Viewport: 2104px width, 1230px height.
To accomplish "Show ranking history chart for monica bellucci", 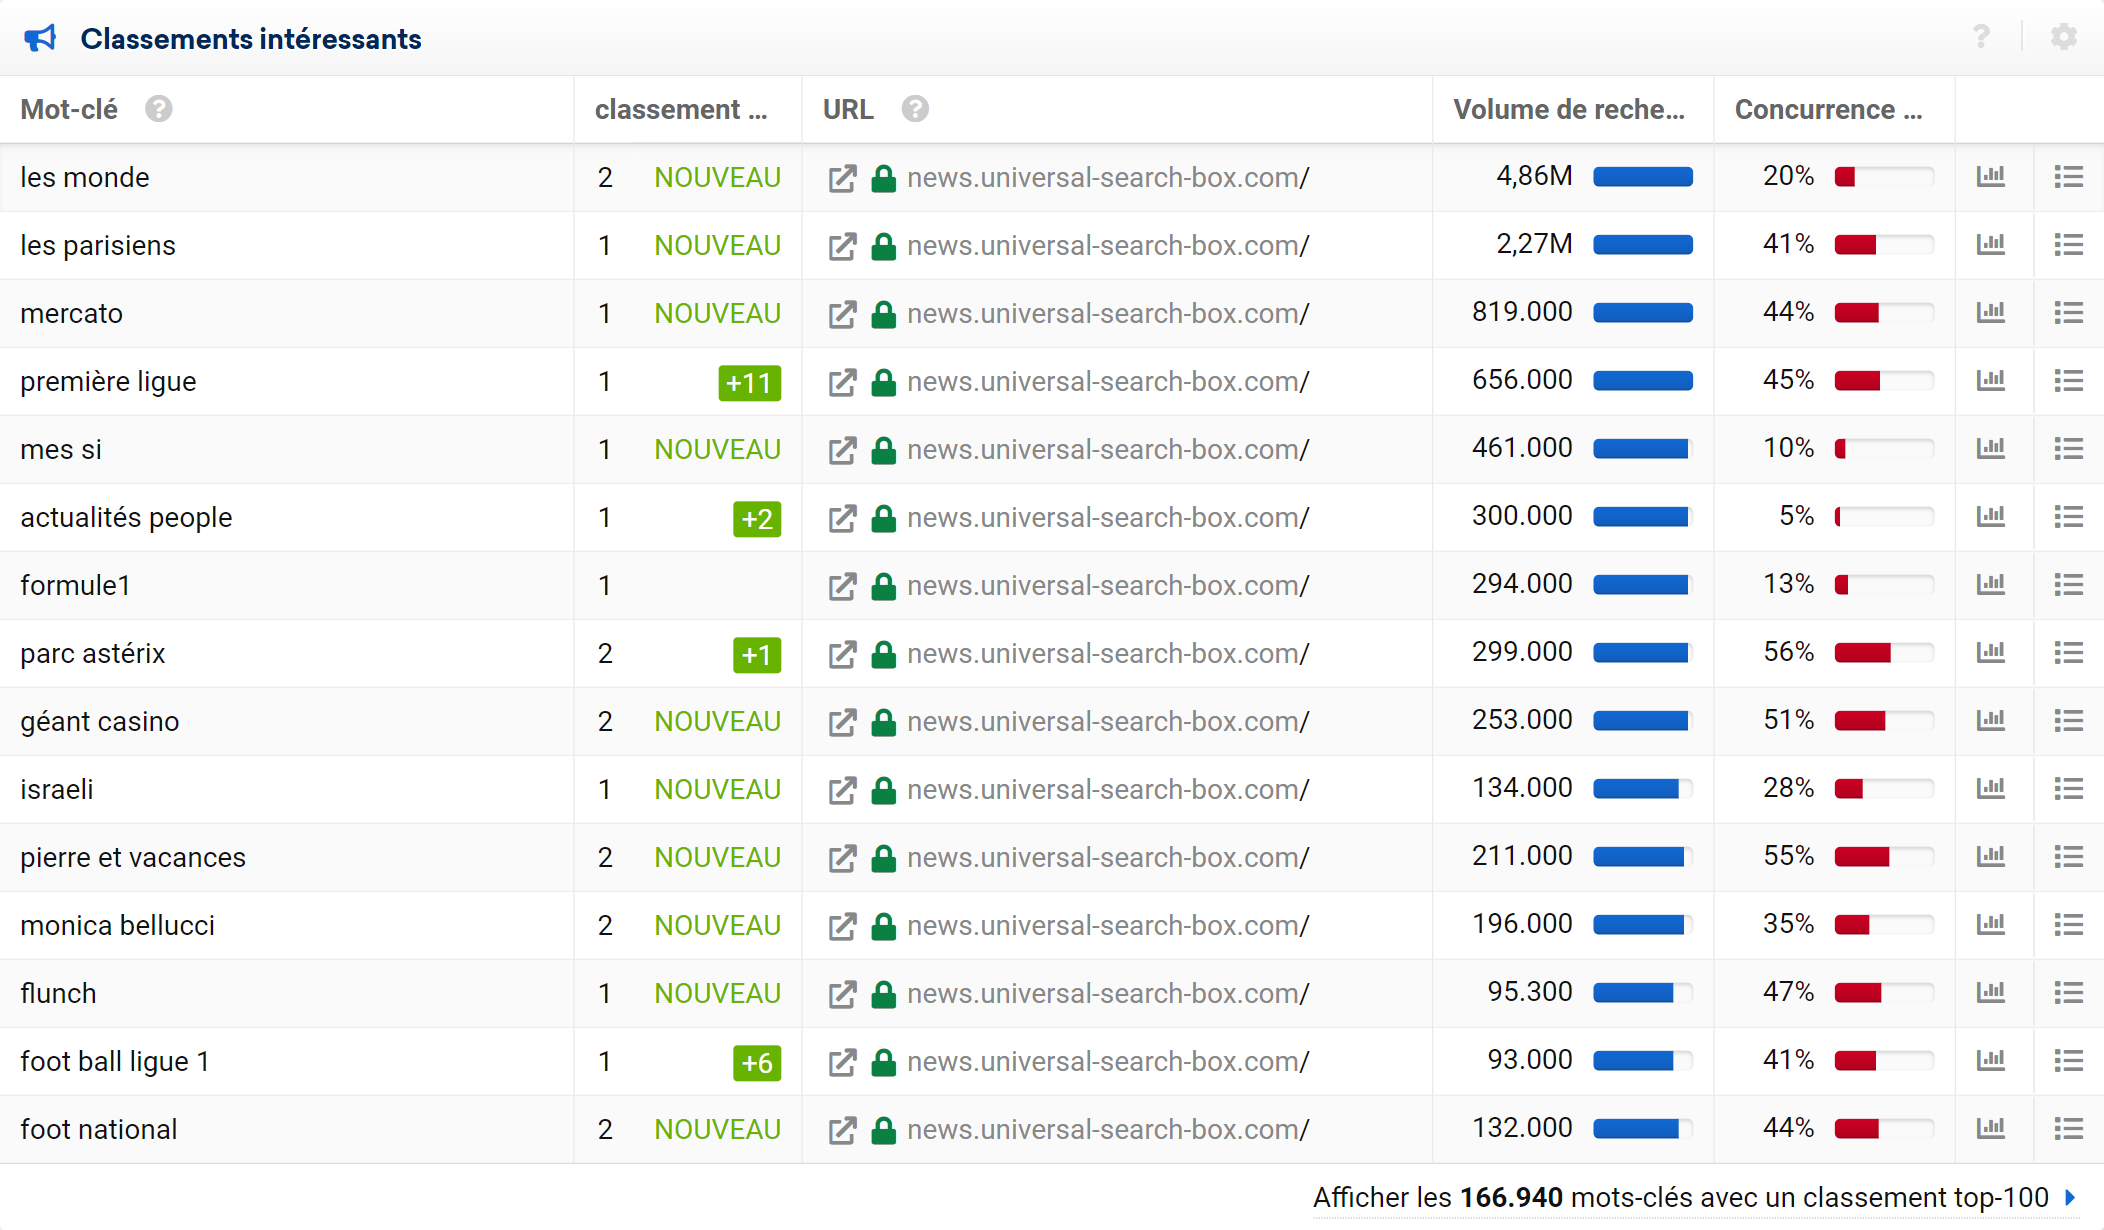I will tap(1991, 925).
